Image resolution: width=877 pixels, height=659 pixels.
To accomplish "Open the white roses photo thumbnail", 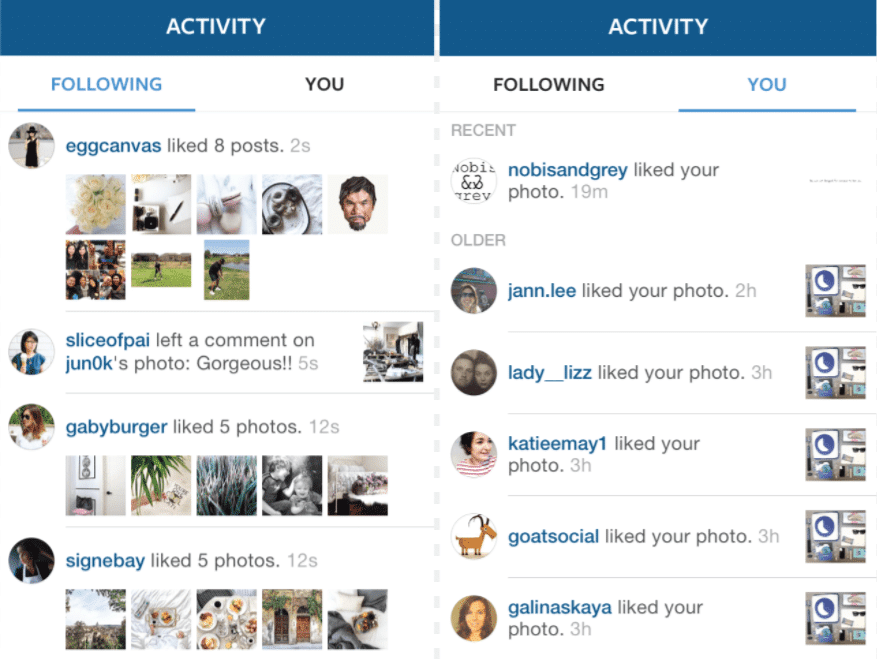I will pos(96,204).
